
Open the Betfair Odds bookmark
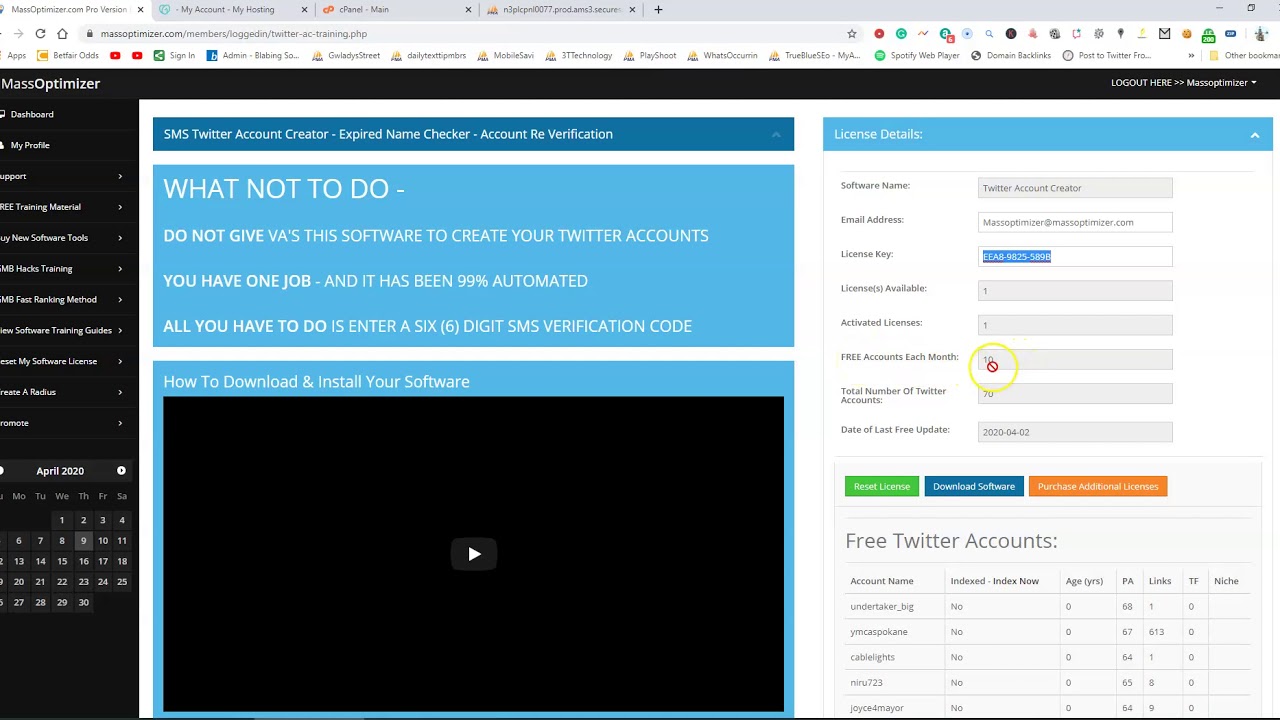click(x=70, y=55)
